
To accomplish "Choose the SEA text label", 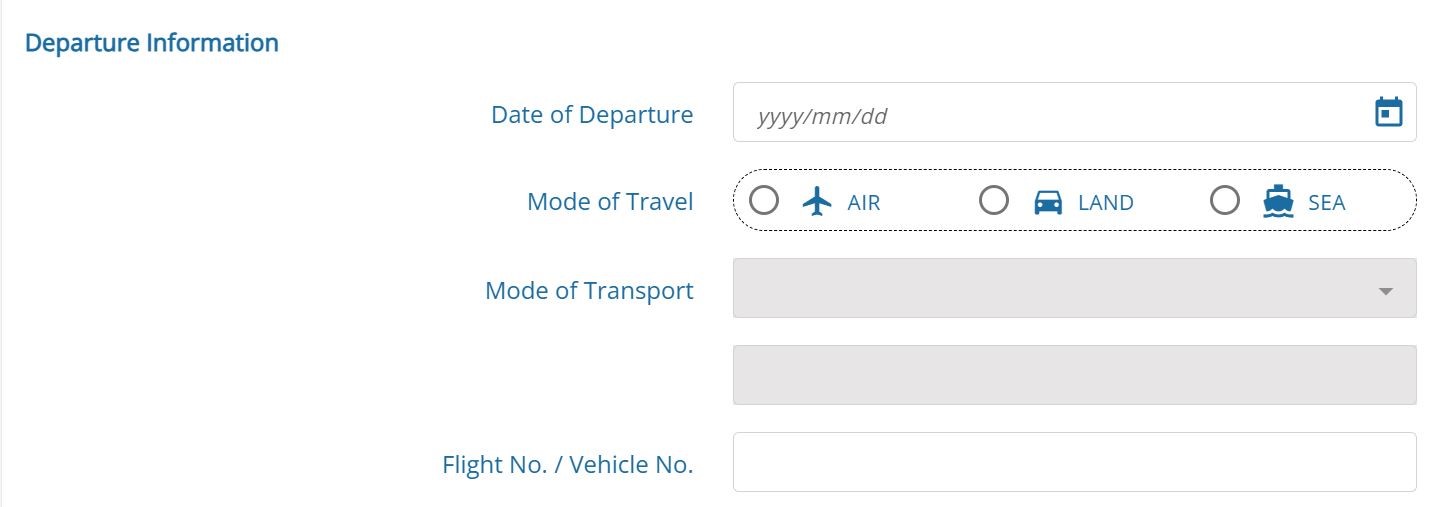I will 1327,203.
